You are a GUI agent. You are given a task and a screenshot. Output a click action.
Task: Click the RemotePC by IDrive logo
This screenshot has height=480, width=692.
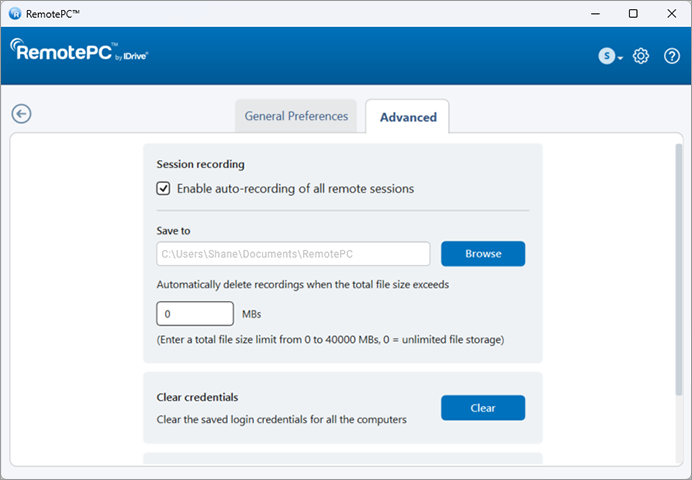click(x=80, y=52)
